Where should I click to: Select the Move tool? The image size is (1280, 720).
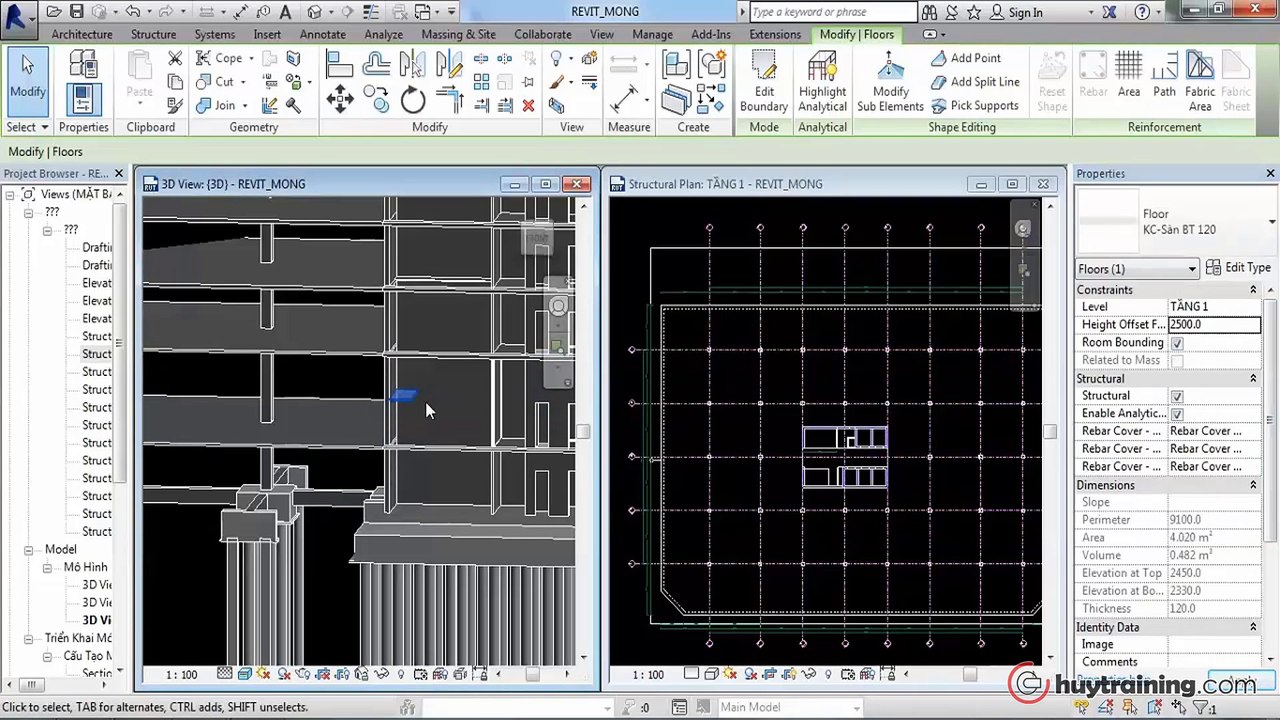(339, 99)
